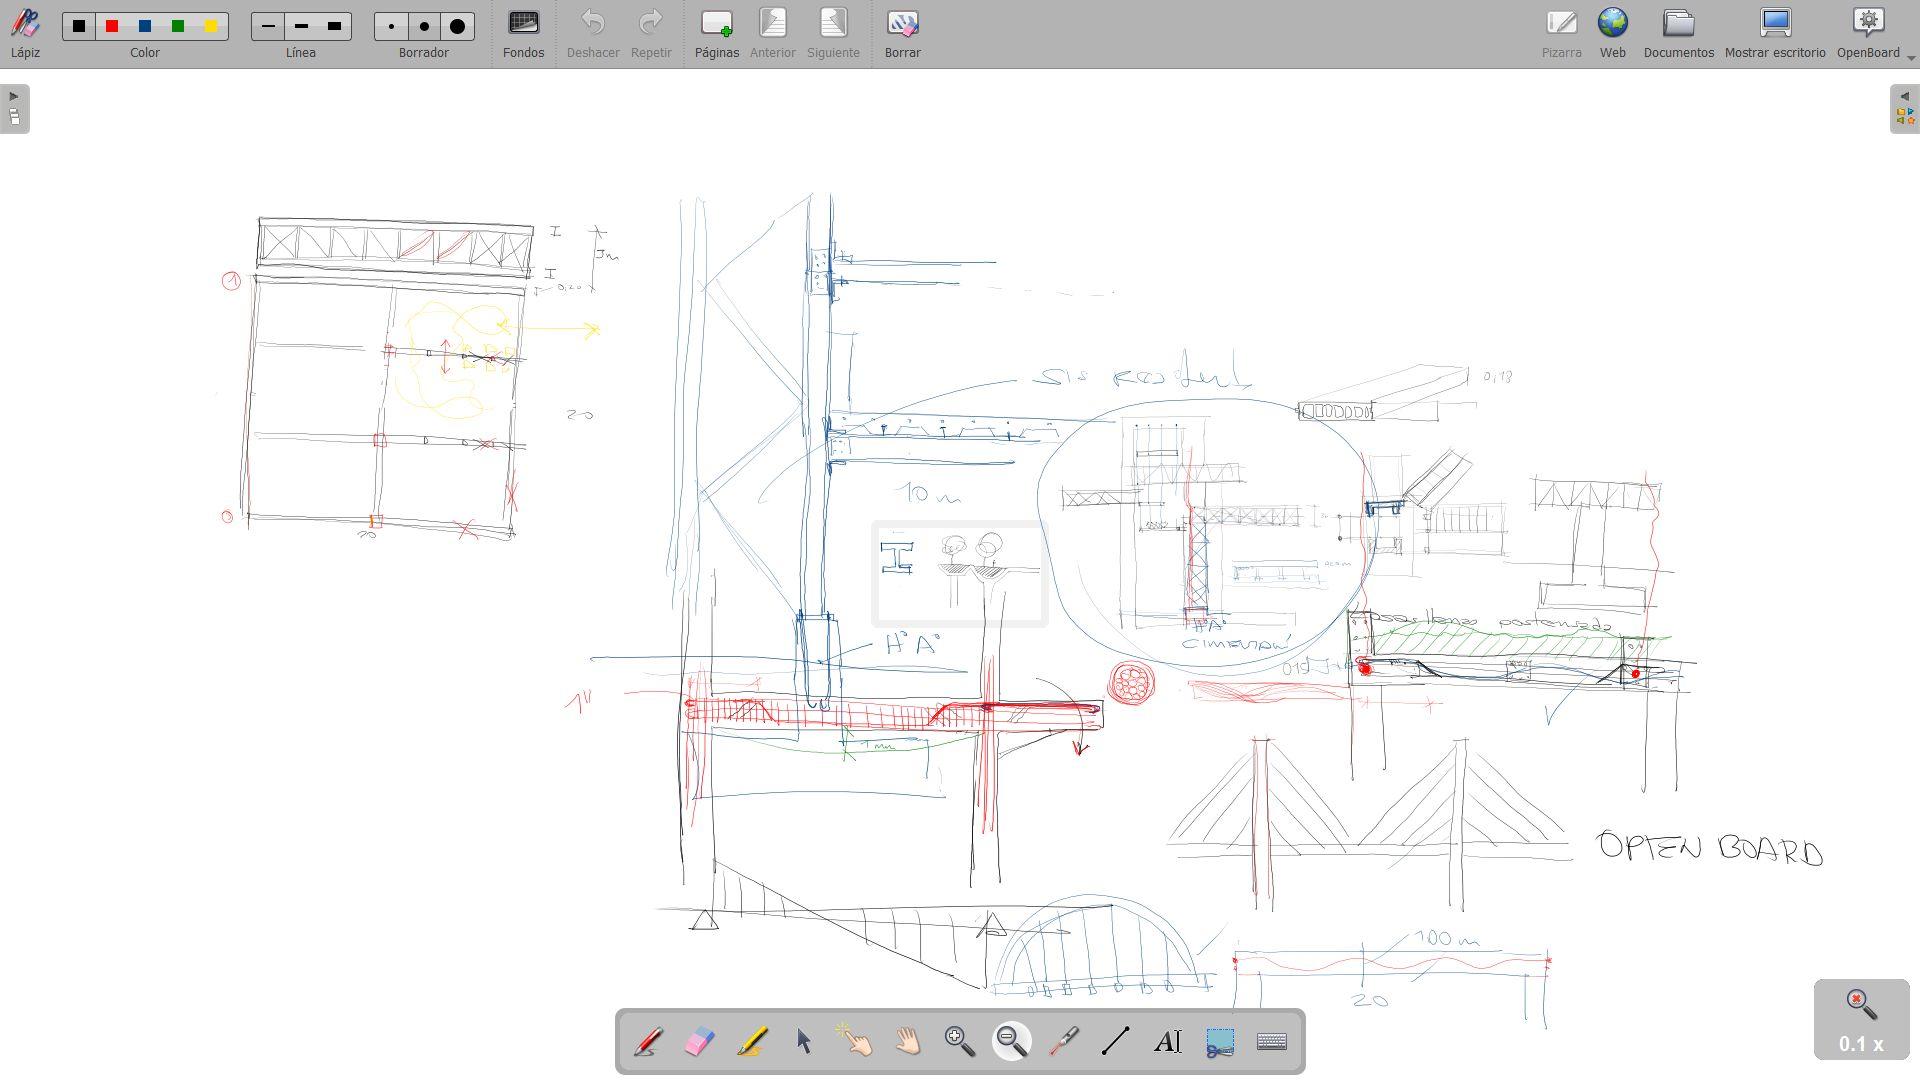Click the Zoom in magnifier tool
The image size is (1920, 1080).
tap(960, 1042)
